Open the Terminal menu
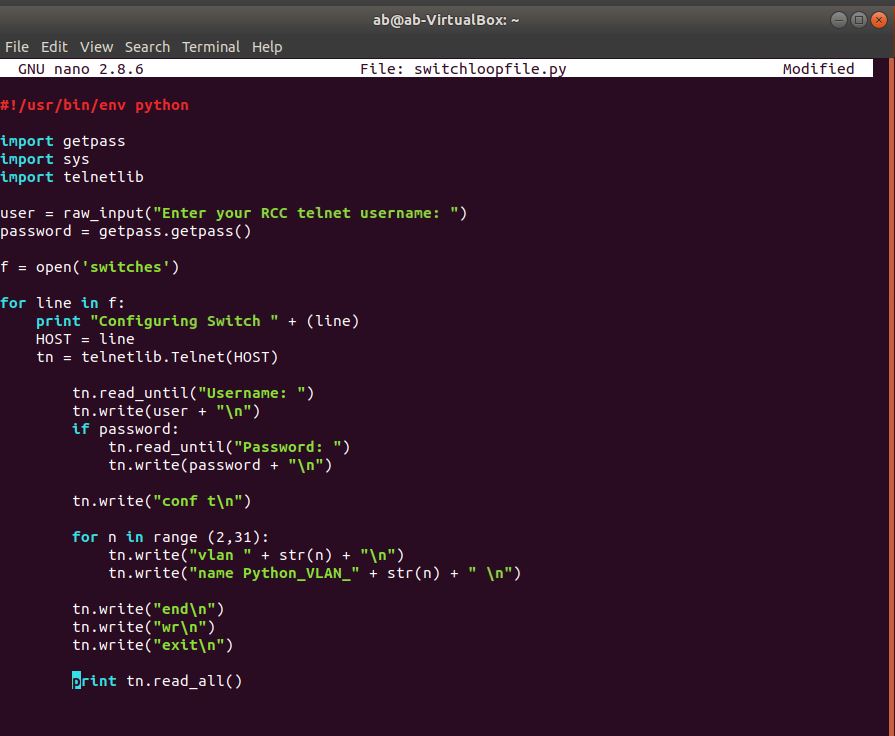This screenshot has width=895, height=736. tap(211, 47)
